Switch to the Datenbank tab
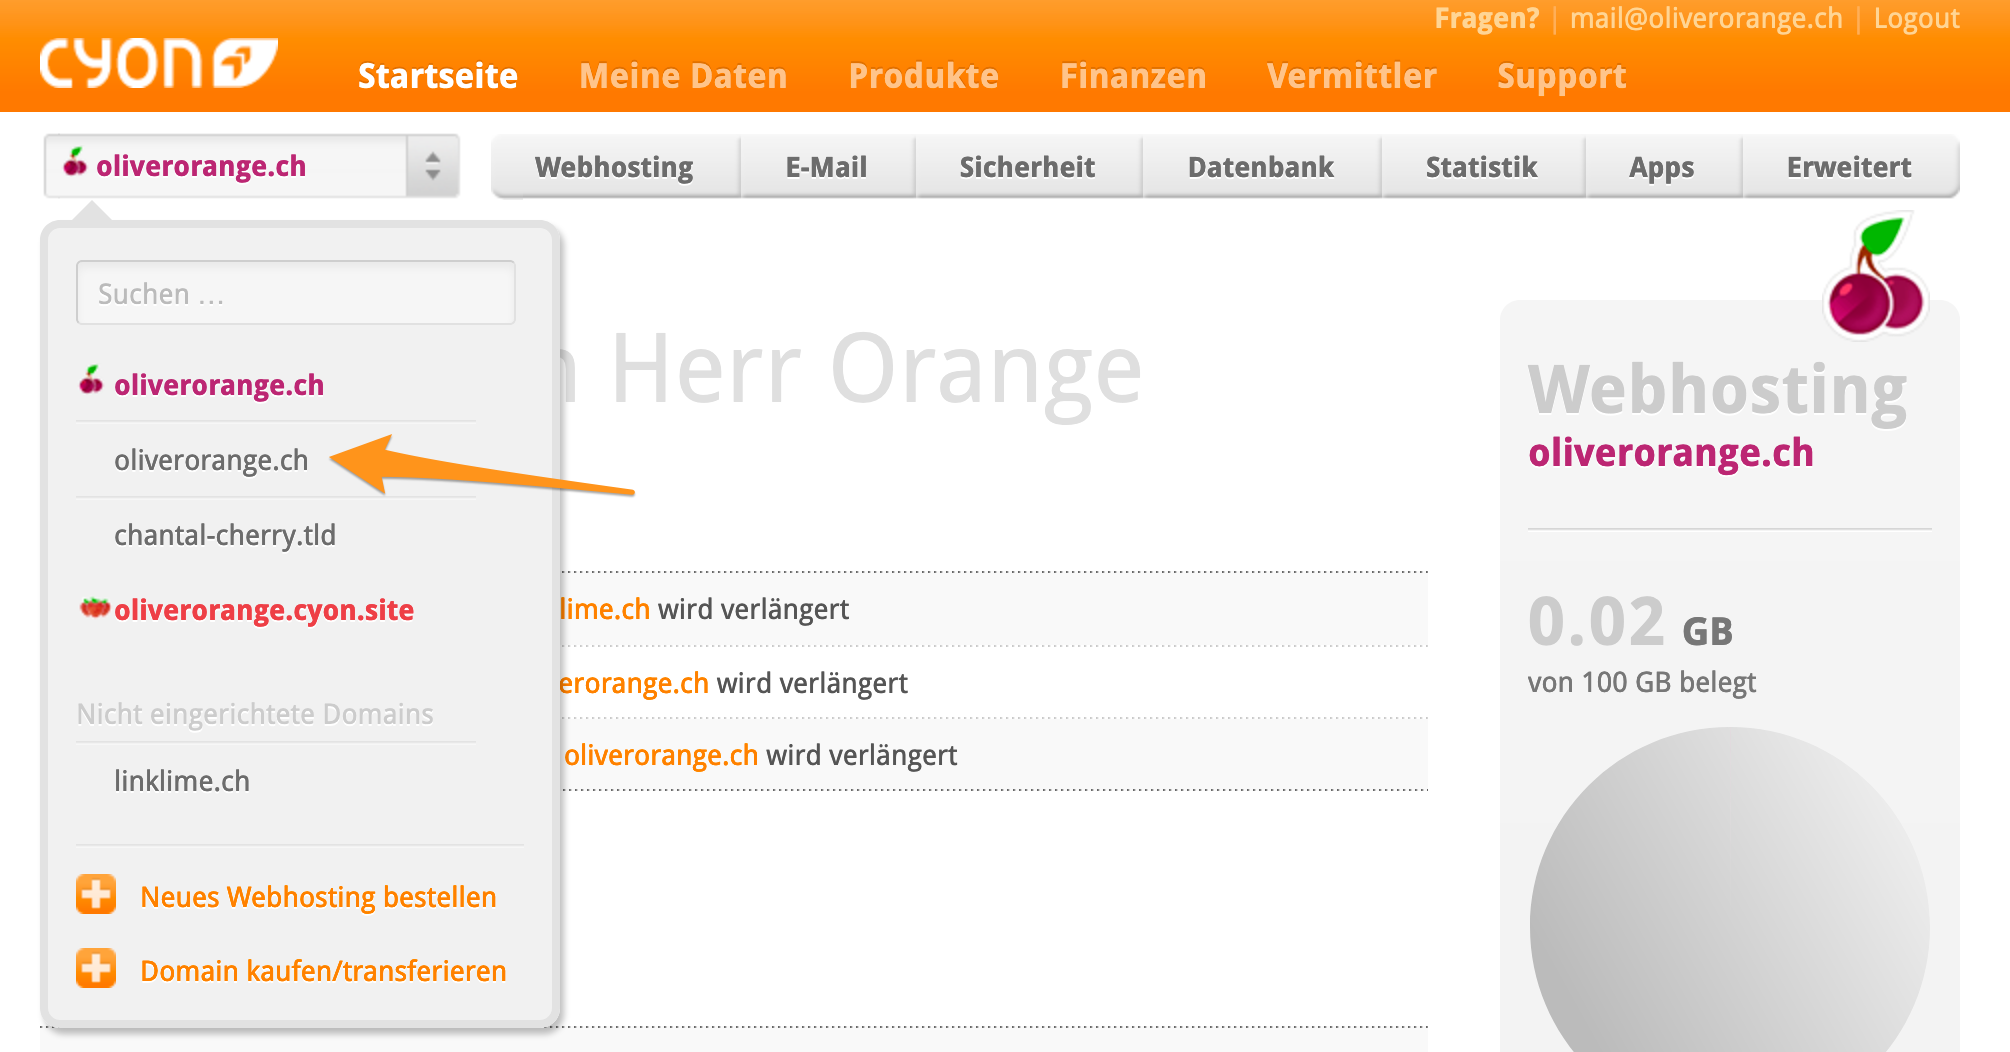This screenshot has height=1052, width=2010. pos(1261,167)
